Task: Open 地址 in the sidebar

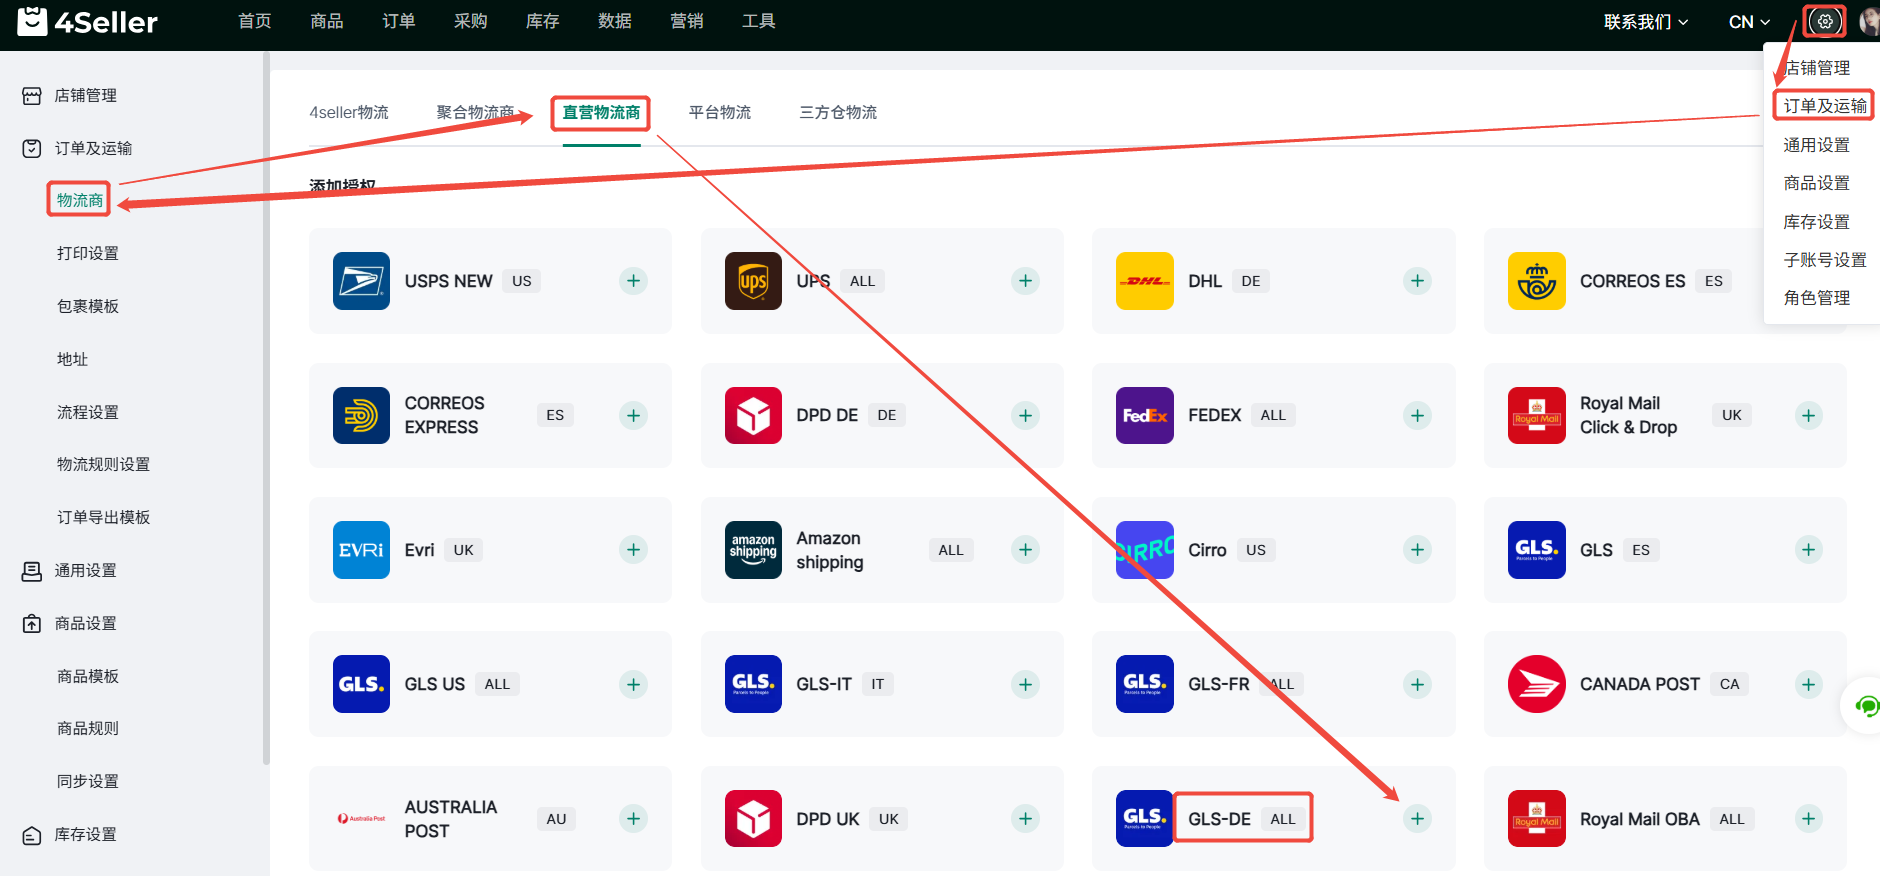Action: pyautogui.click(x=72, y=359)
